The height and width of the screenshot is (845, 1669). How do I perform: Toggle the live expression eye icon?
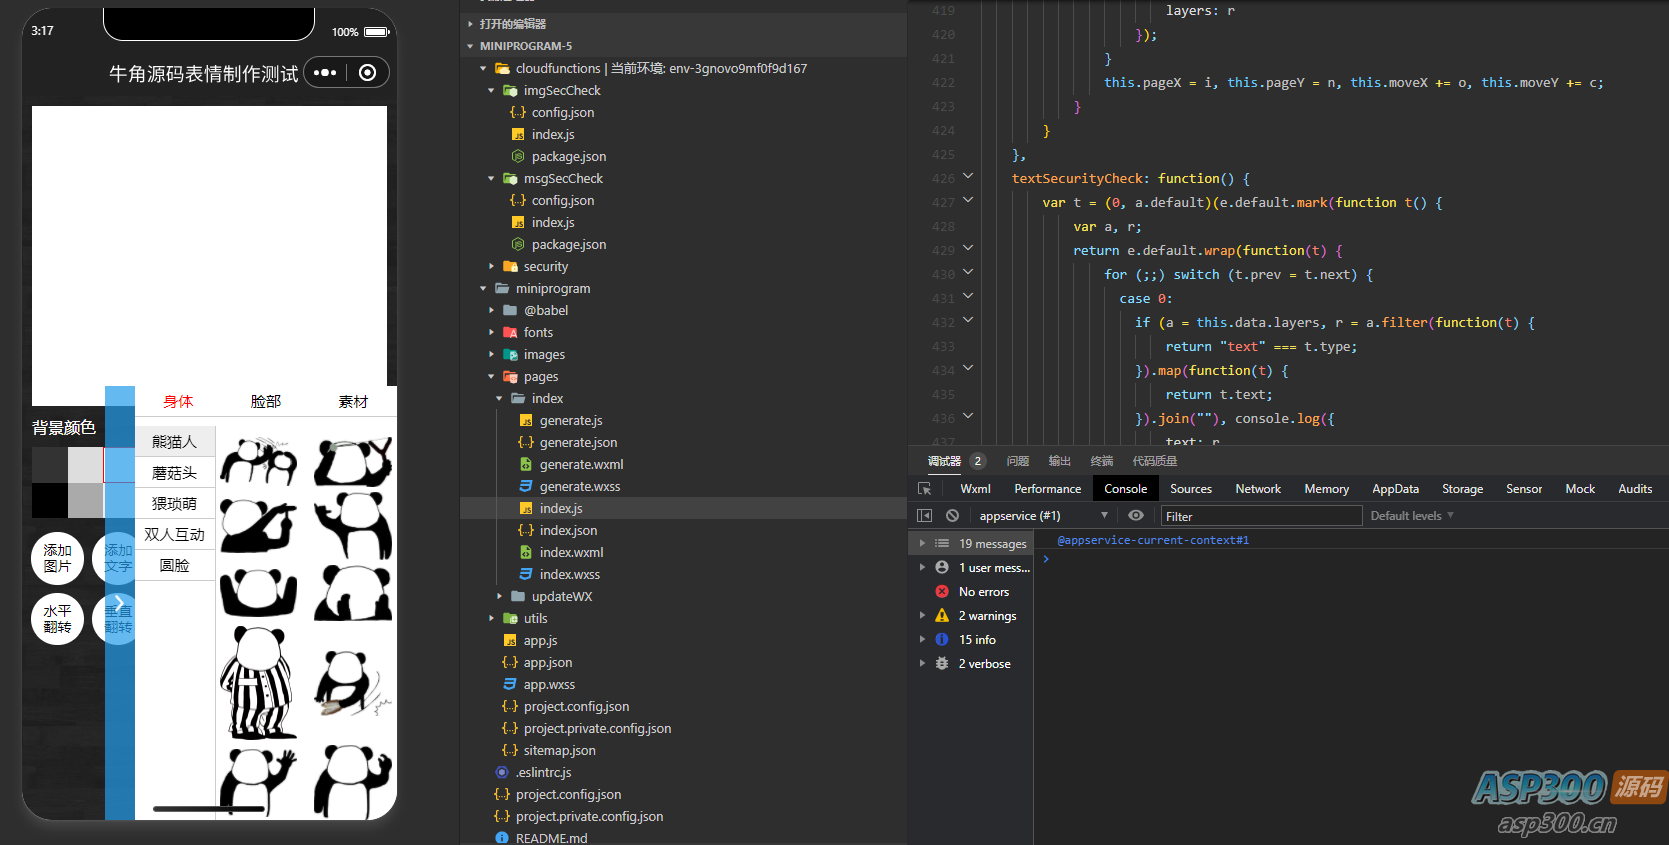click(x=1135, y=516)
